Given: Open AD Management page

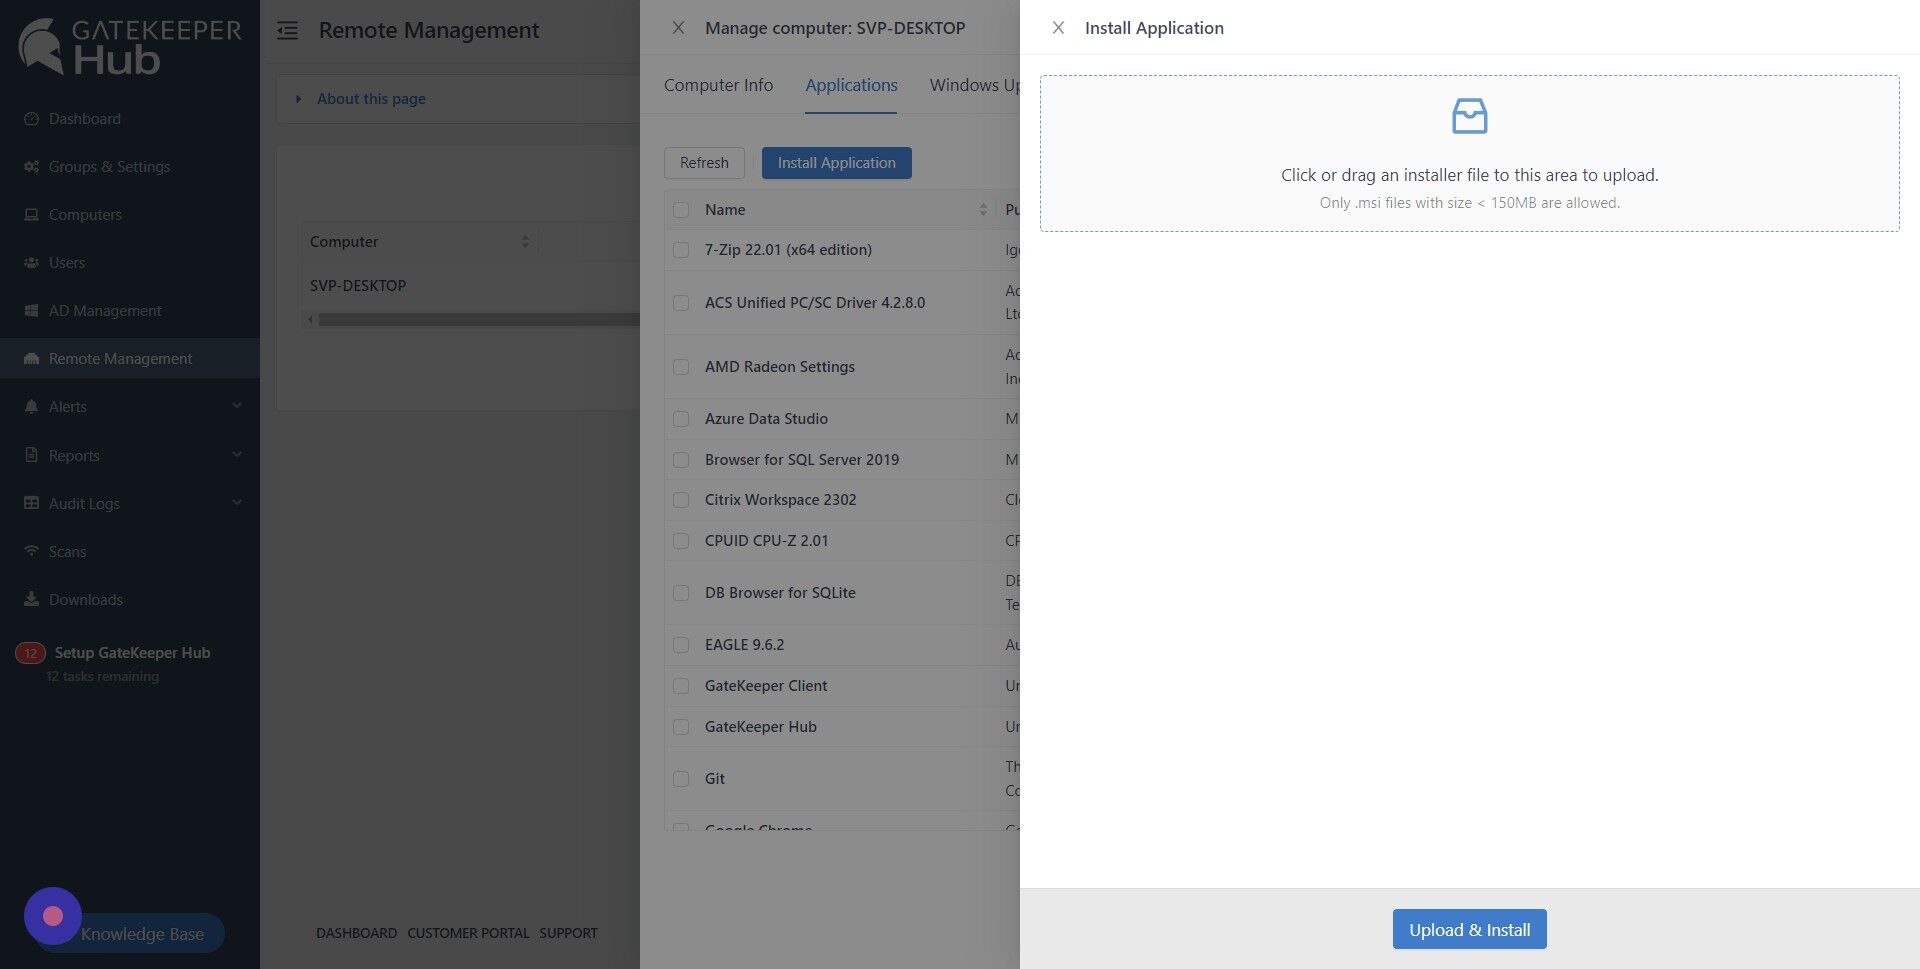Looking at the screenshot, I should pyautogui.click(x=105, y=310).
